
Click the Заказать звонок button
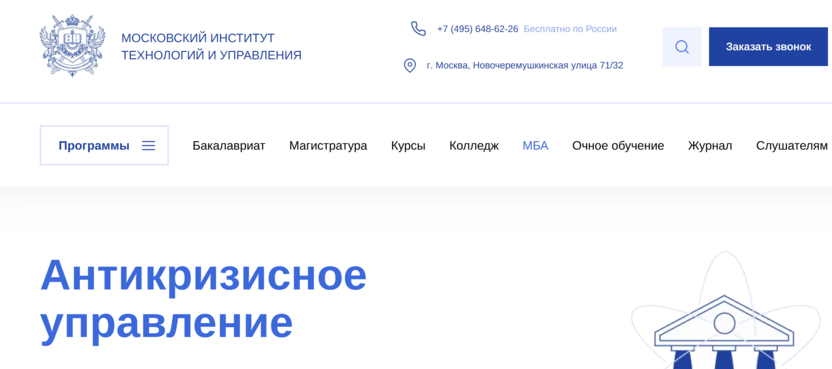click(x=768, y=47)
